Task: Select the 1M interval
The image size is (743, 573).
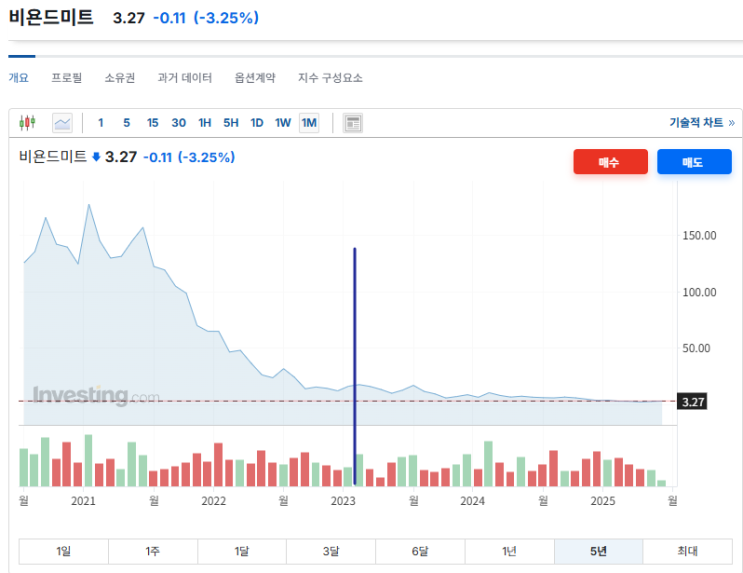Action: tap(309, 123)
